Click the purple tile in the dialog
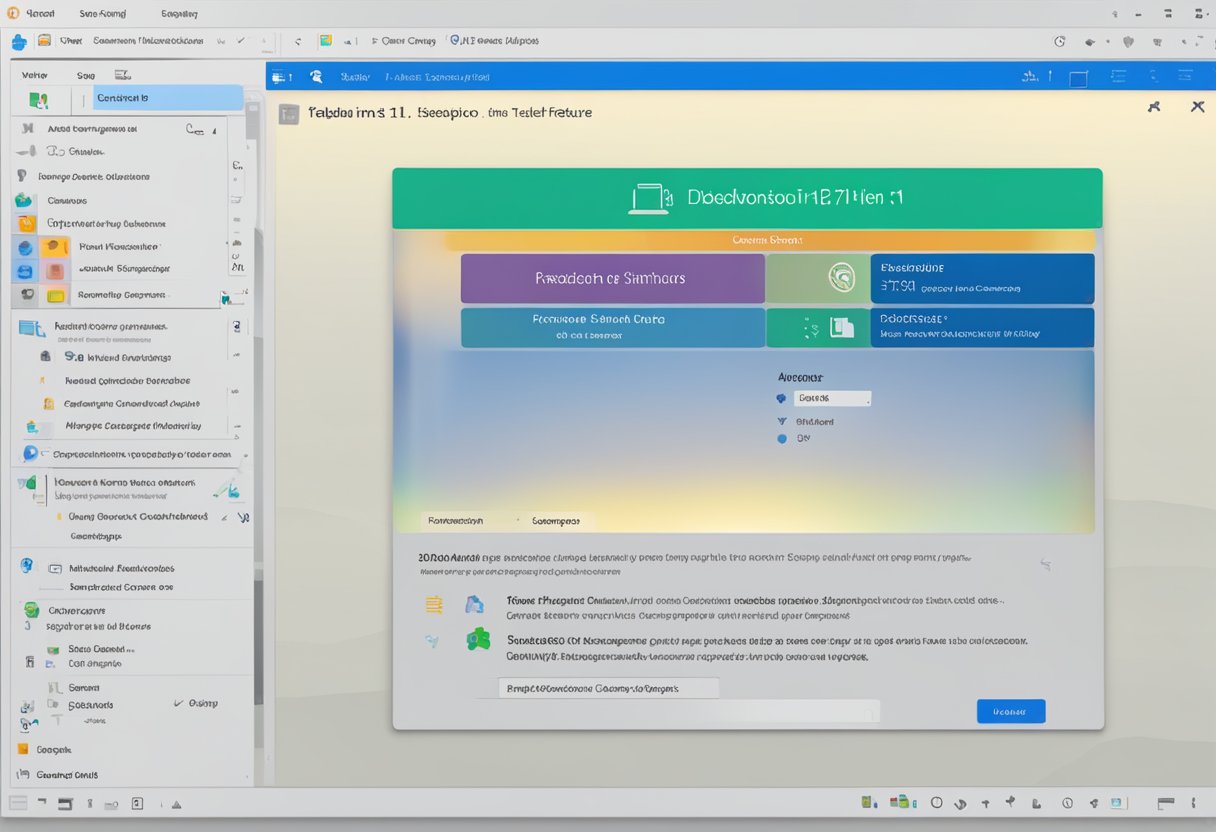This screenshot has width=1216, height=832. coord(611,278)
